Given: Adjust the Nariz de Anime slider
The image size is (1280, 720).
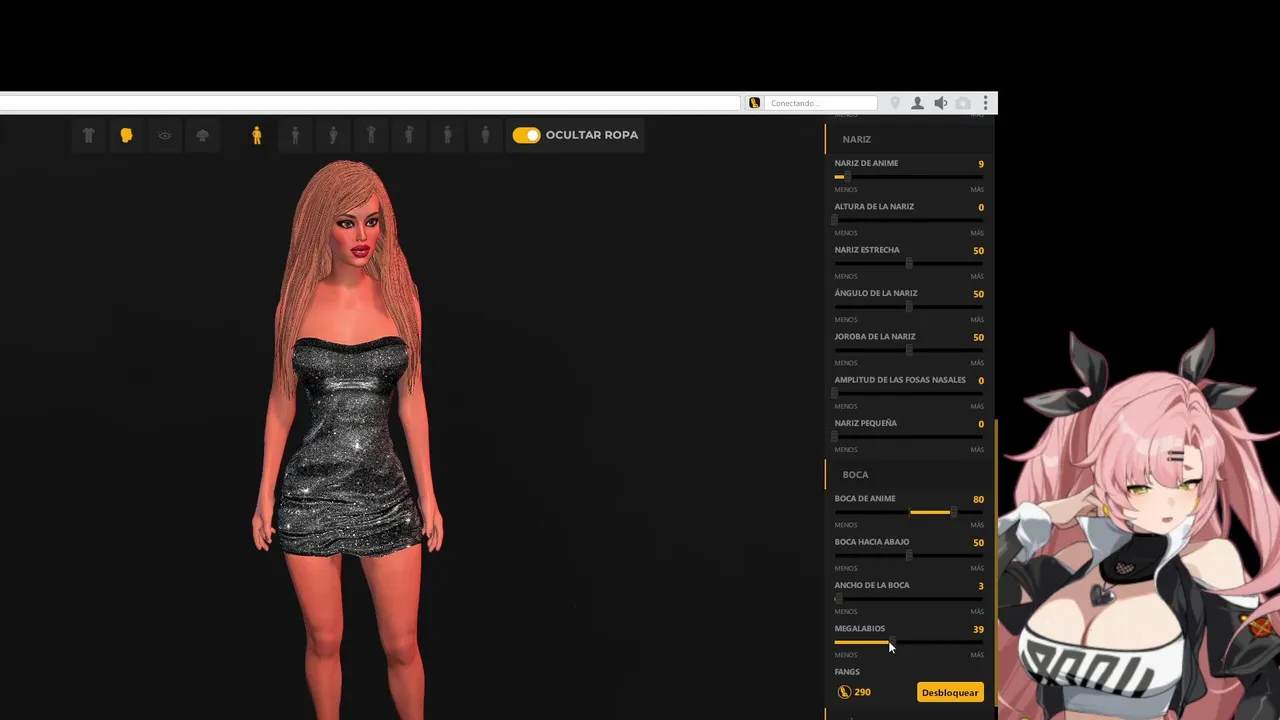Looking at the screenshot, I should (x=909, y=177).
